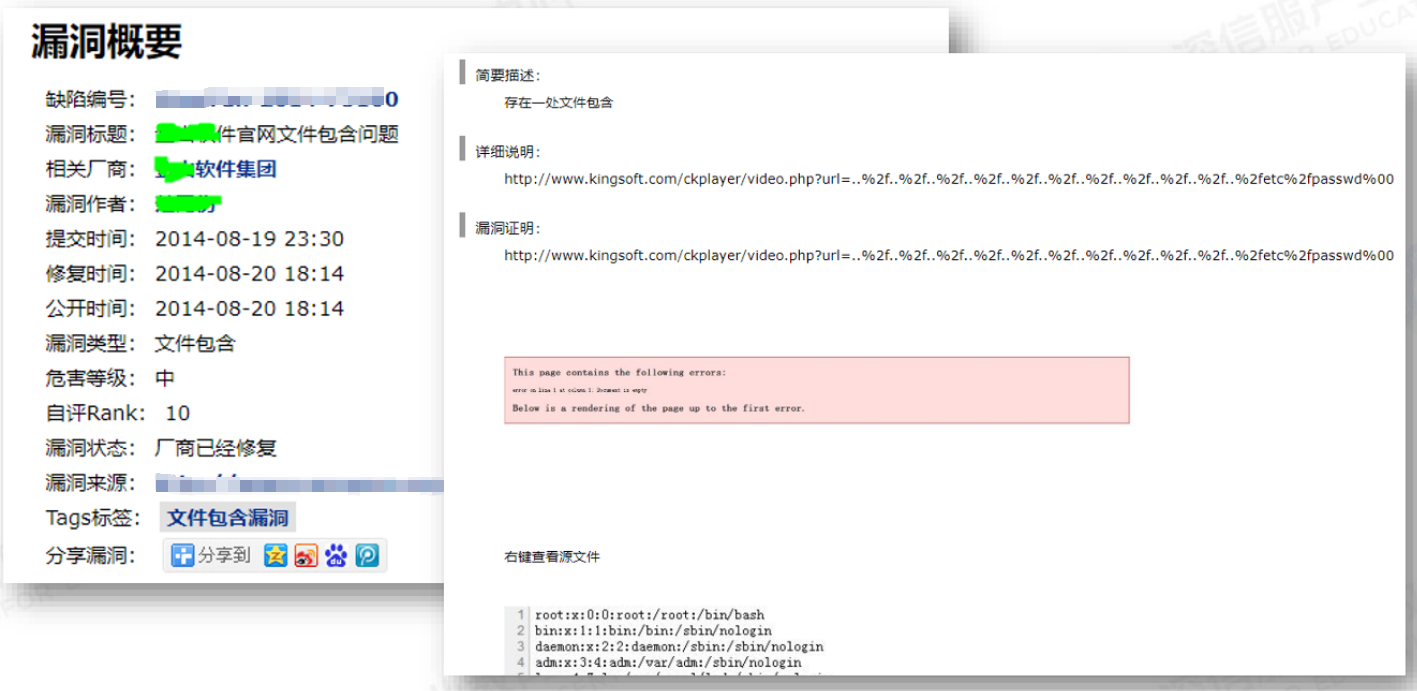Click the 危害等级 value 中

165,379
